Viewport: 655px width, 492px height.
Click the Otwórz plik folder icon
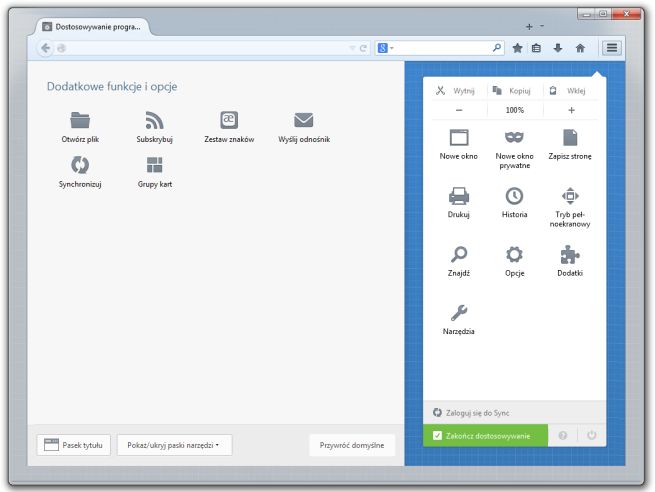click(80, 120)
